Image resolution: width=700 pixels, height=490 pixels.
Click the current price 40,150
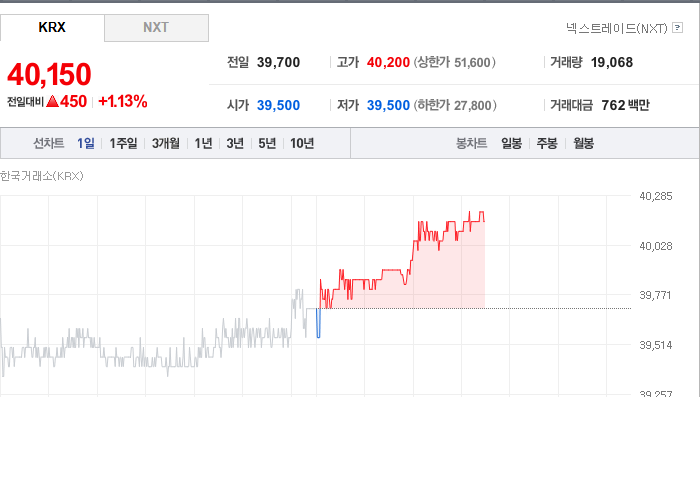tap(49, 74)
